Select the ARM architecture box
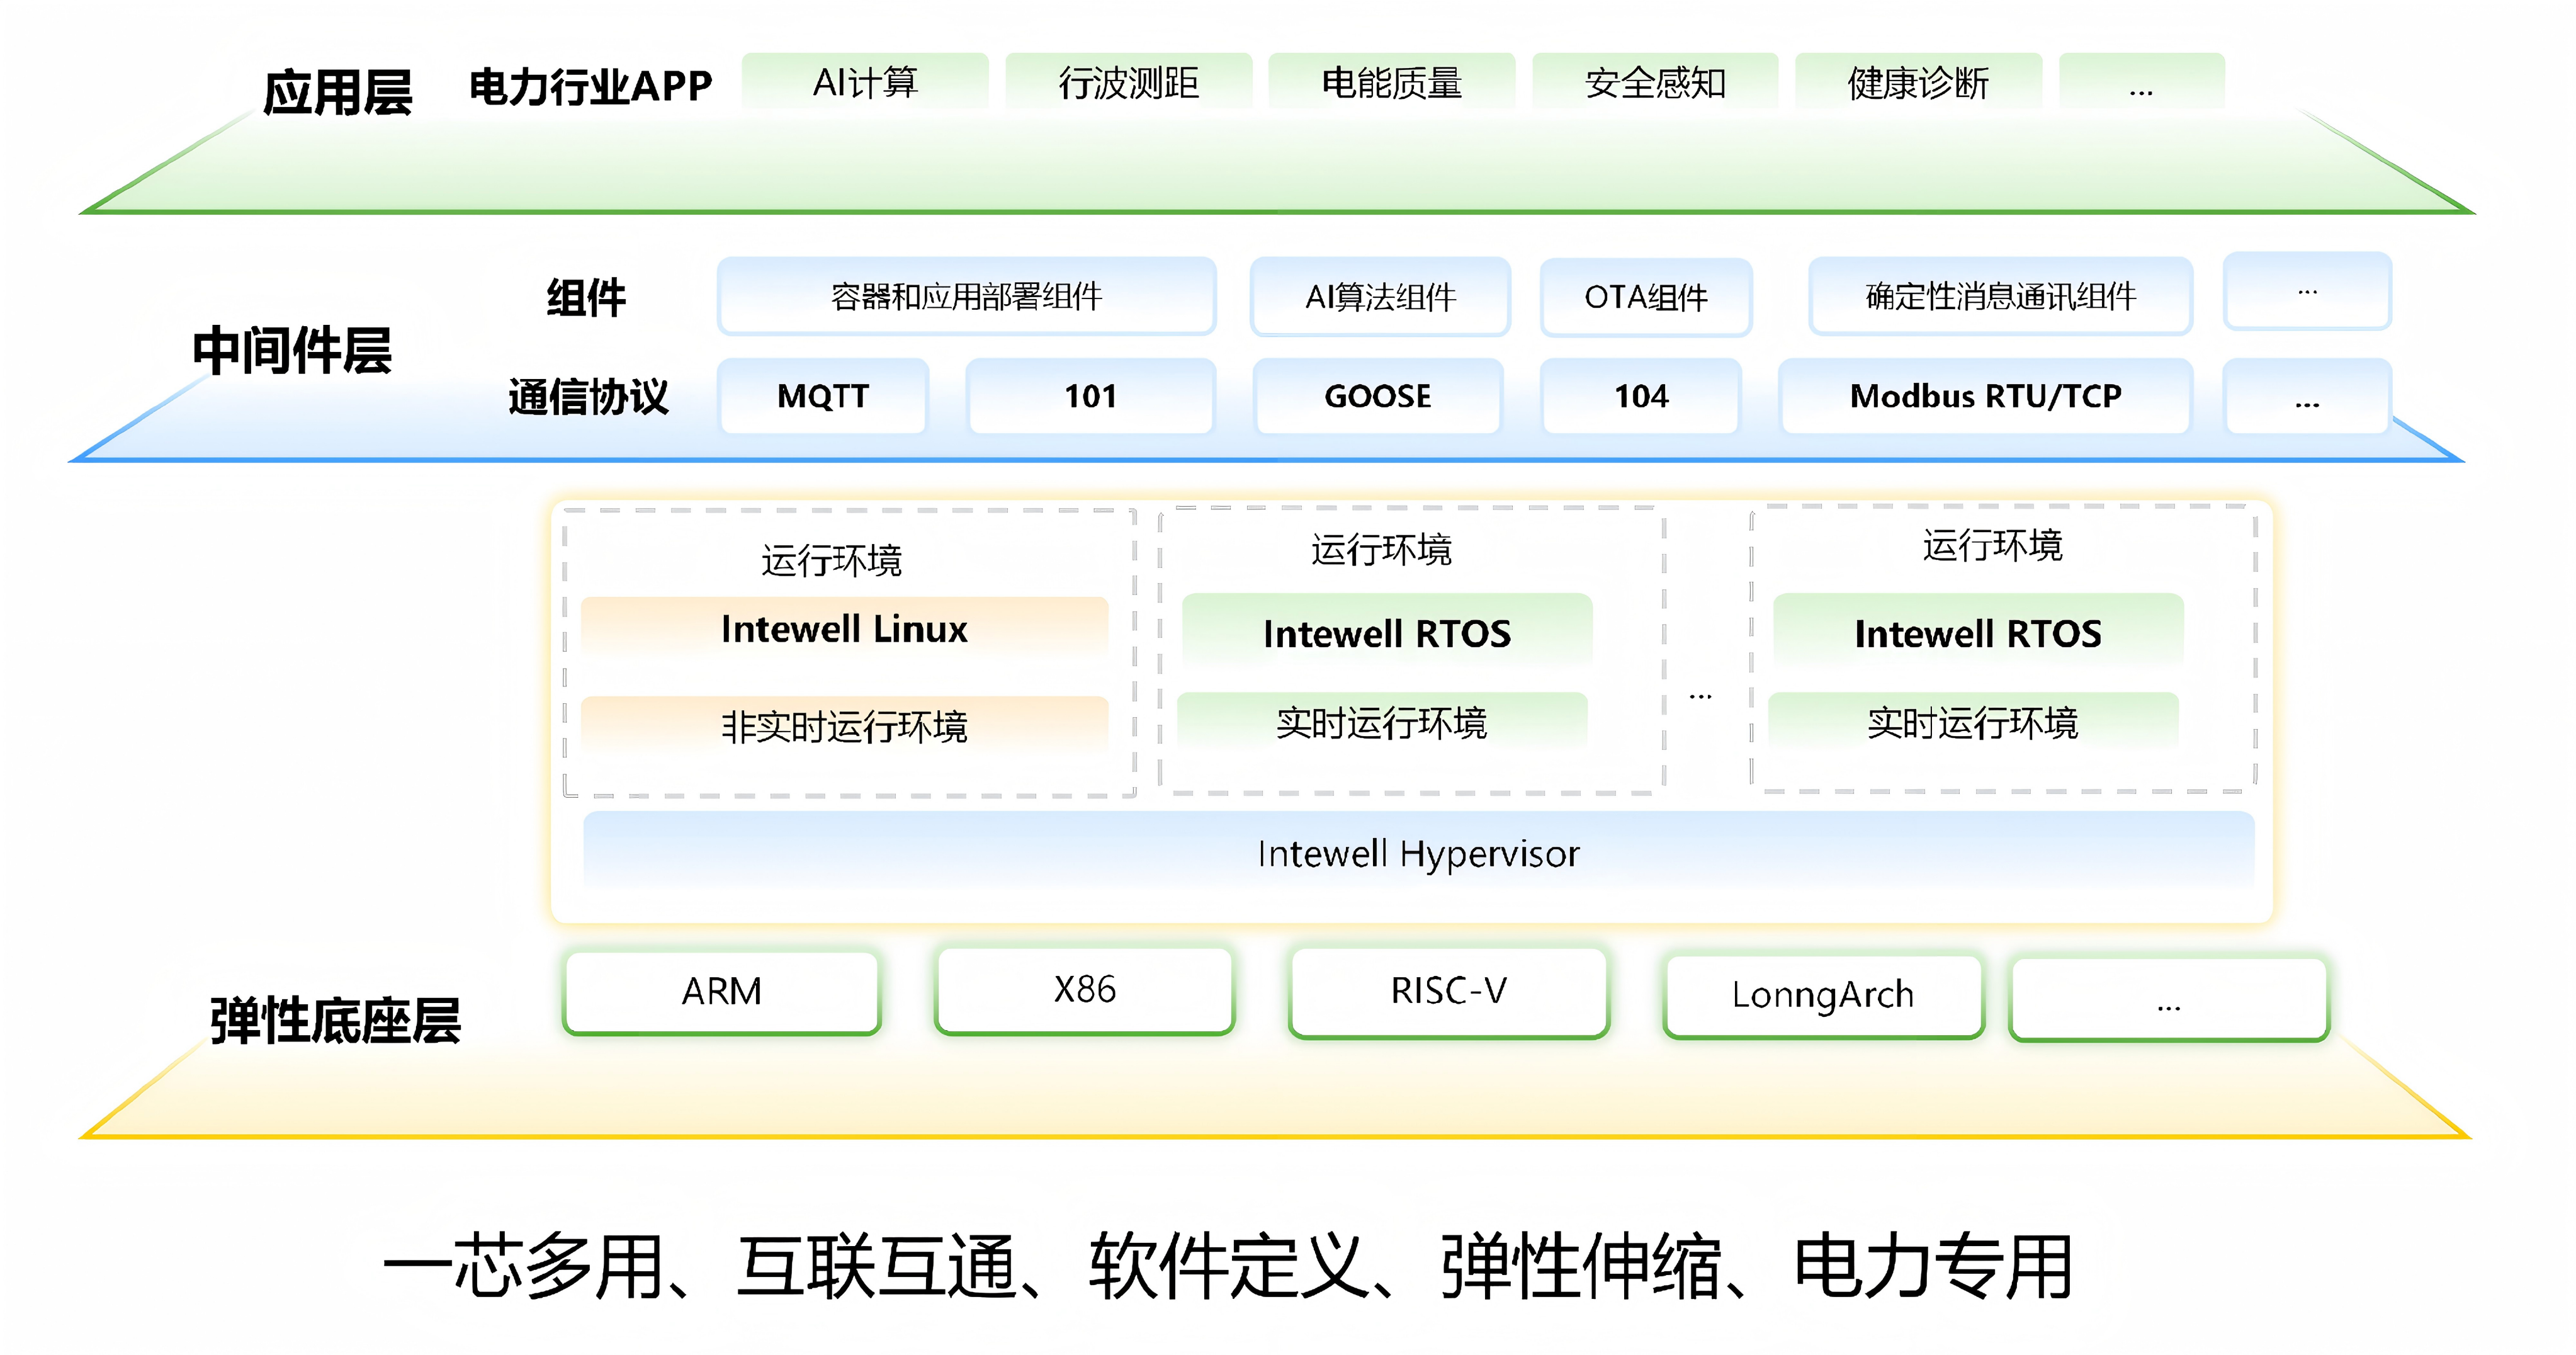 click(721, 991)
